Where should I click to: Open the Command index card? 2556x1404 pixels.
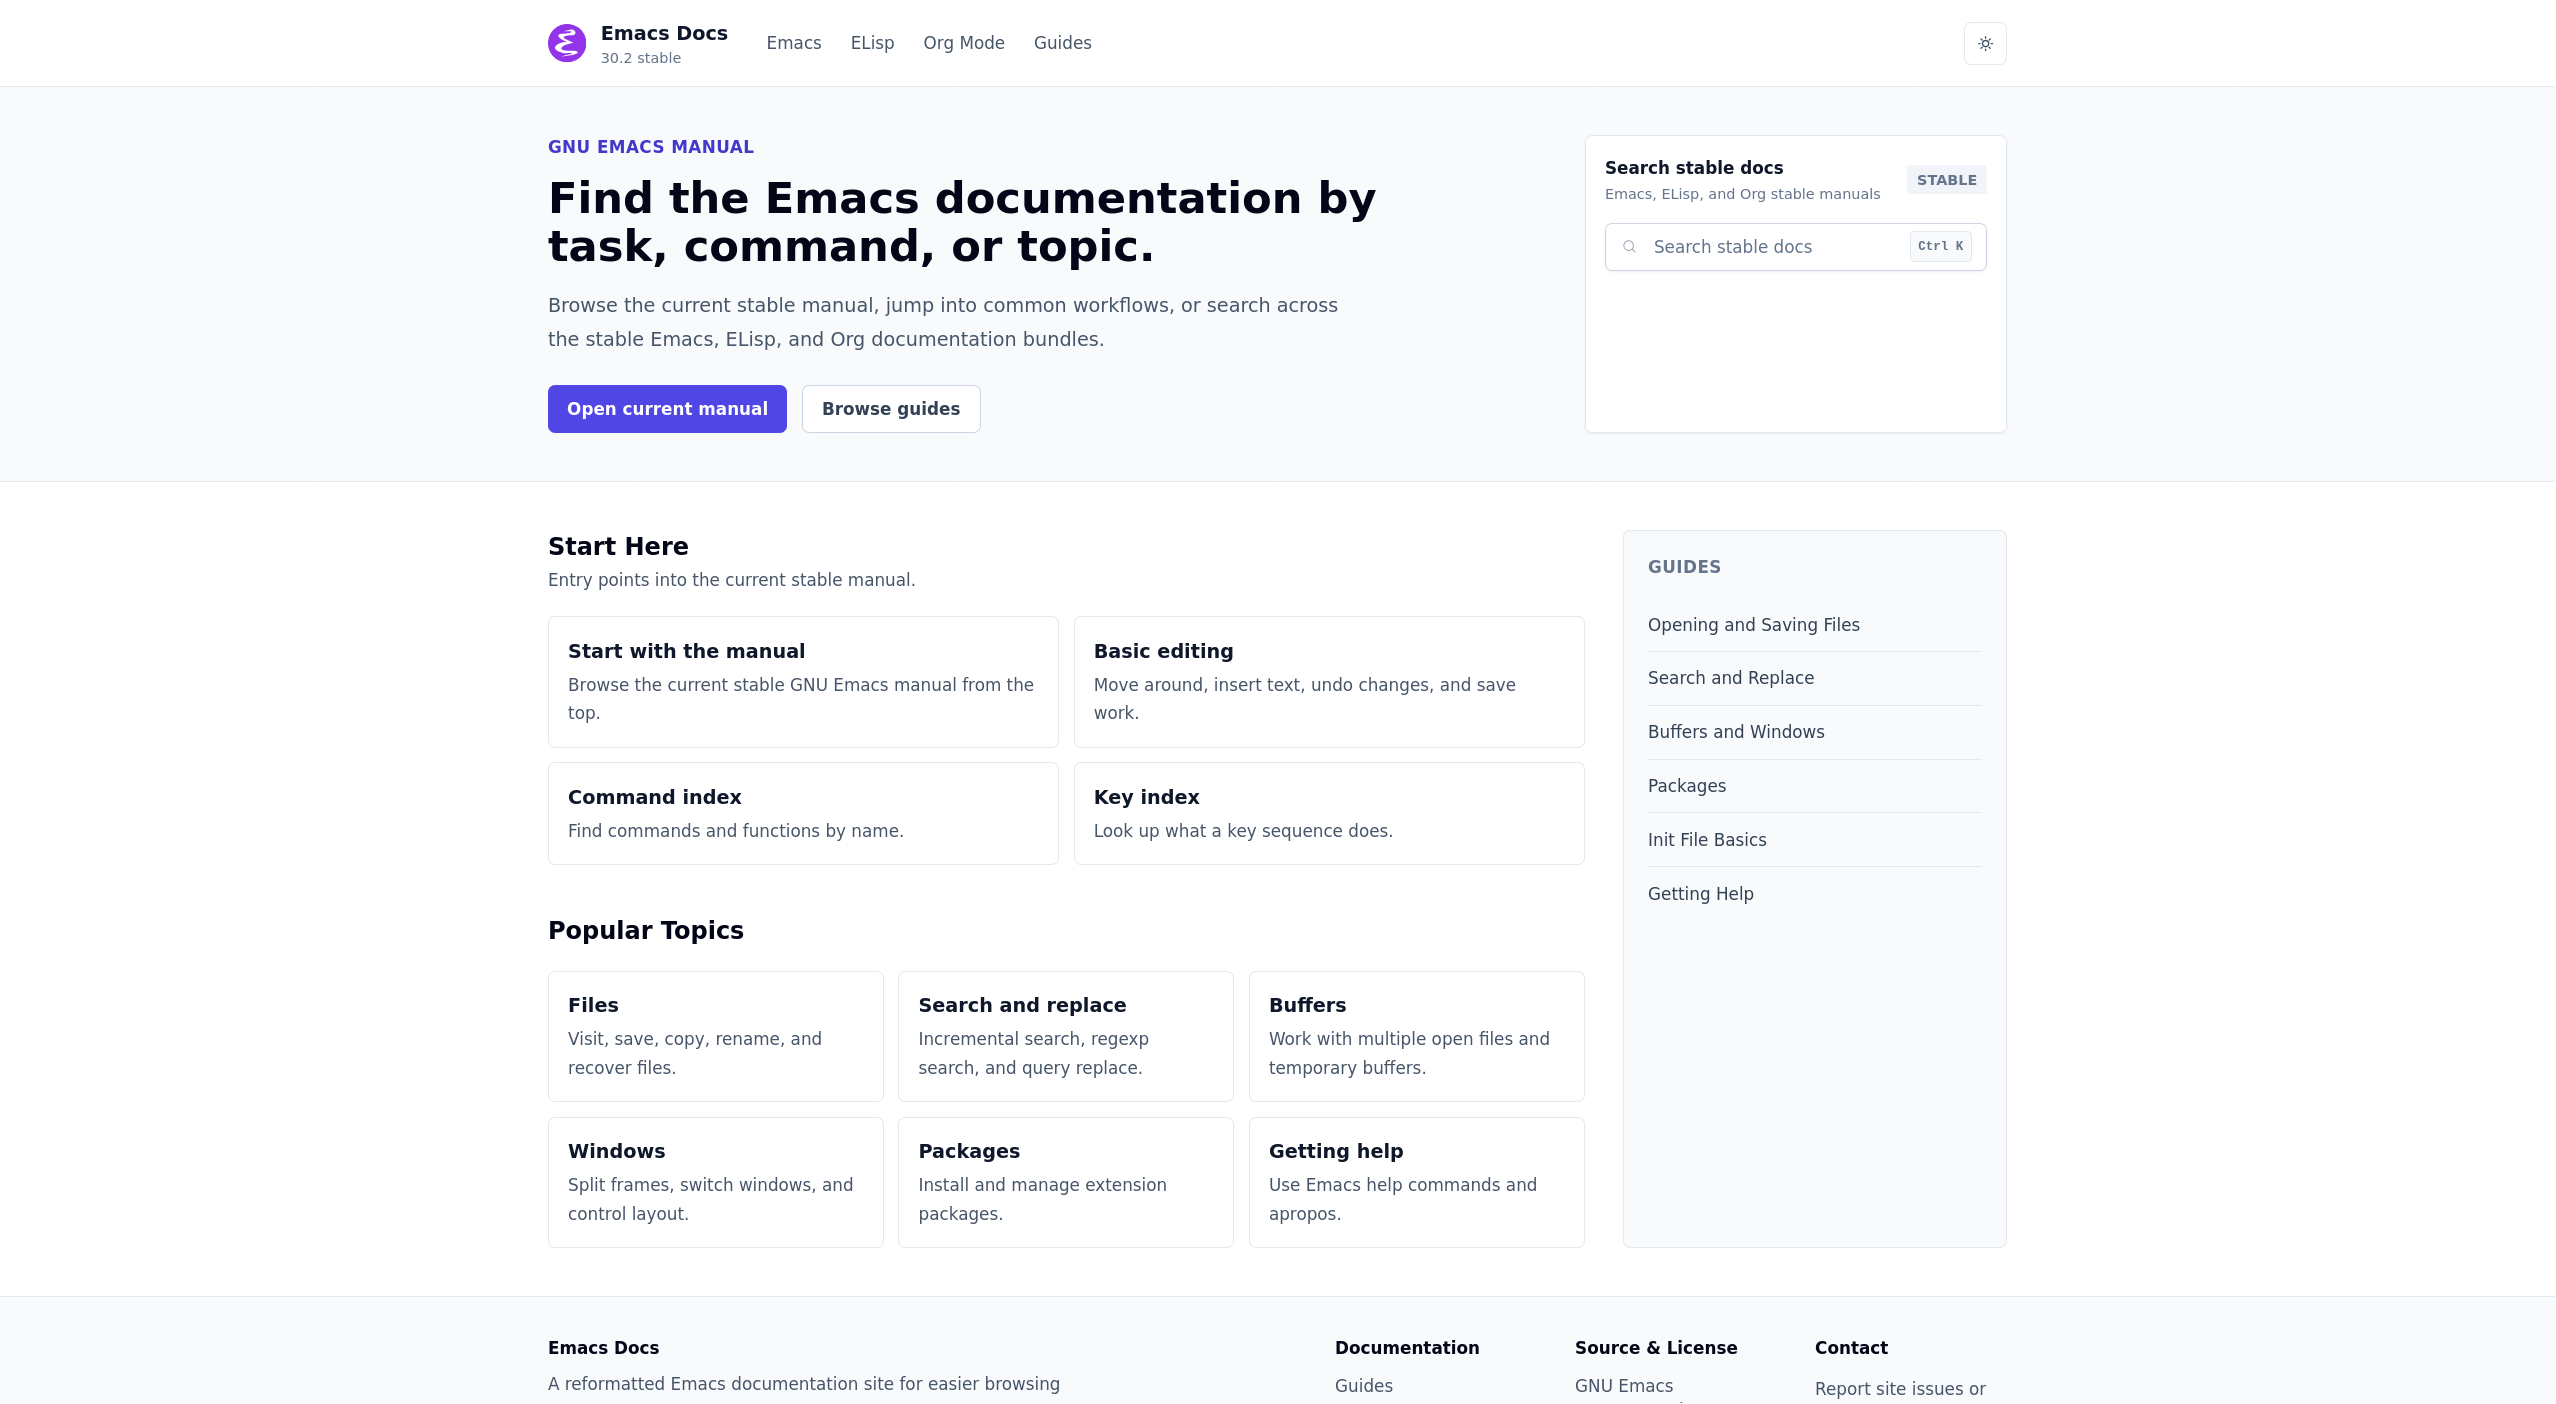pyautogui.click(x=803, y=814)
